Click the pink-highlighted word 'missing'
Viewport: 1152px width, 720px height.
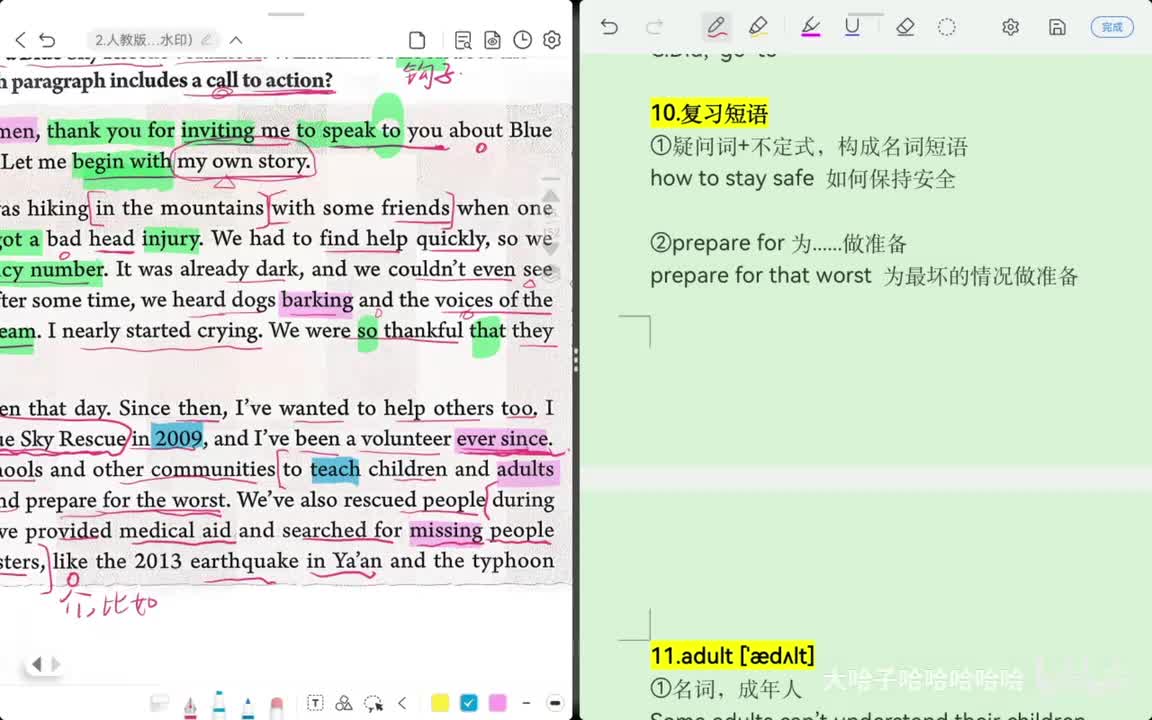click(x=446, y=530)
